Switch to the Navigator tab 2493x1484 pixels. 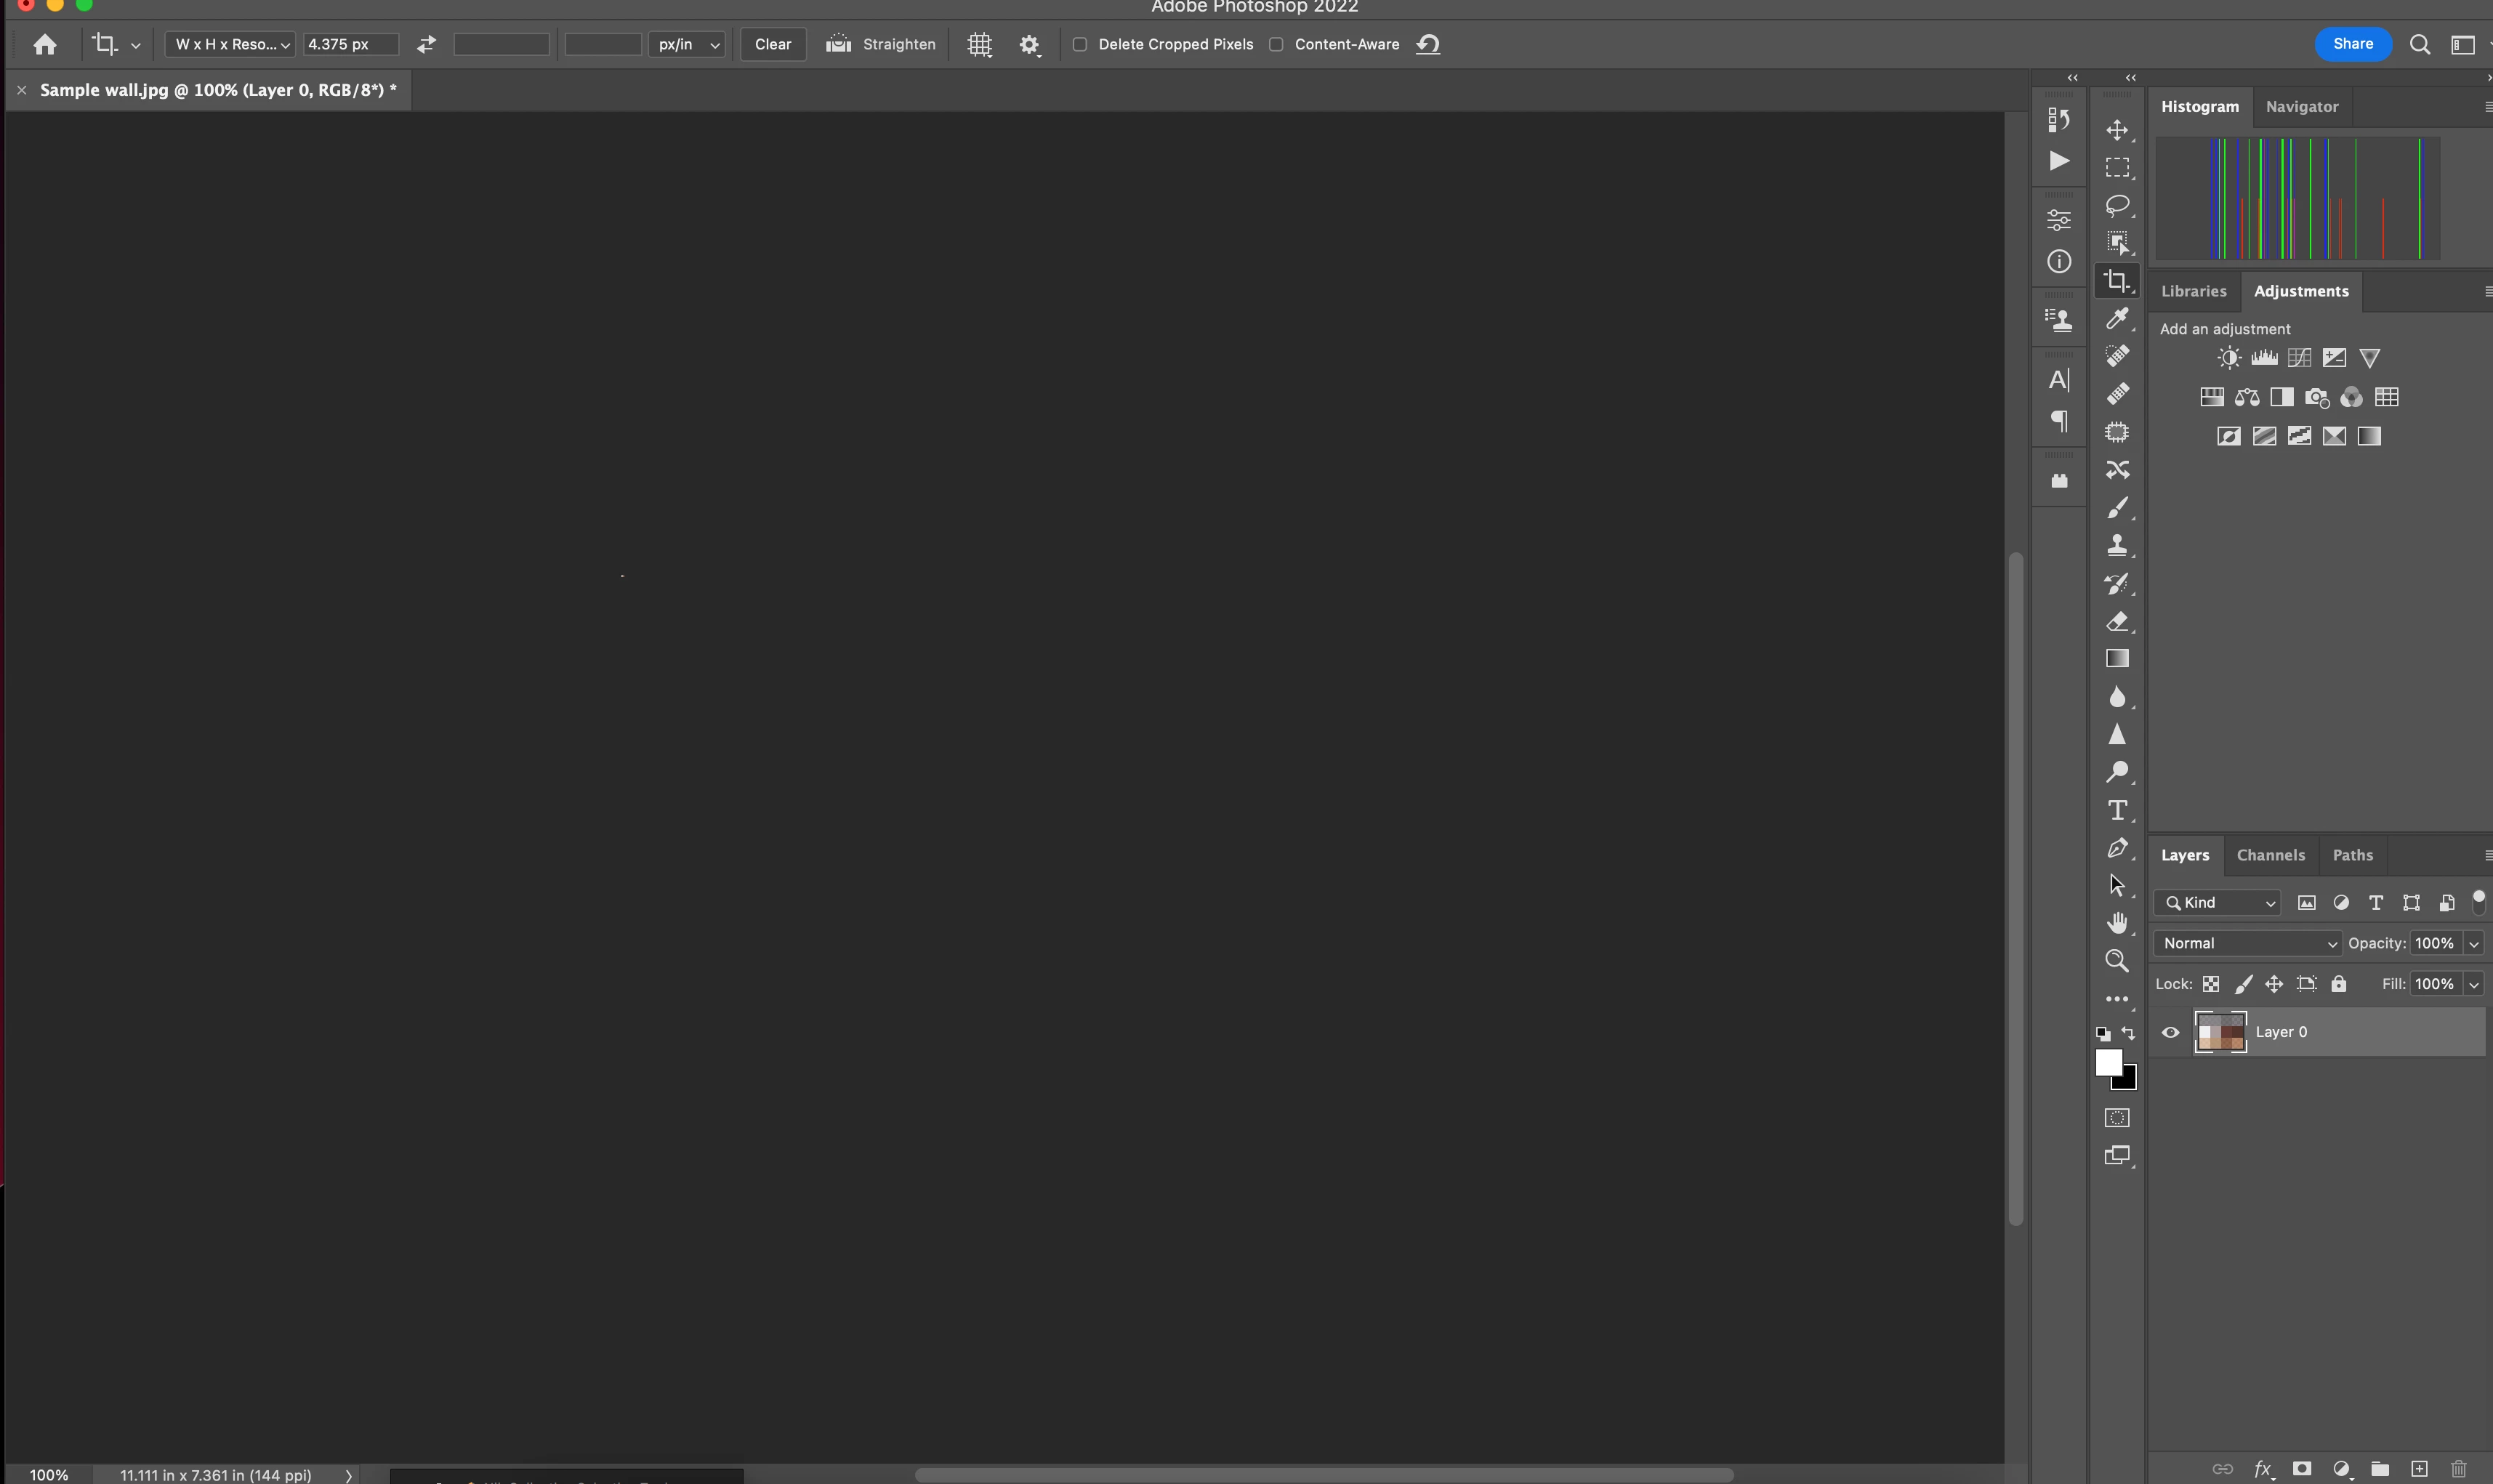coord(2301,106)
